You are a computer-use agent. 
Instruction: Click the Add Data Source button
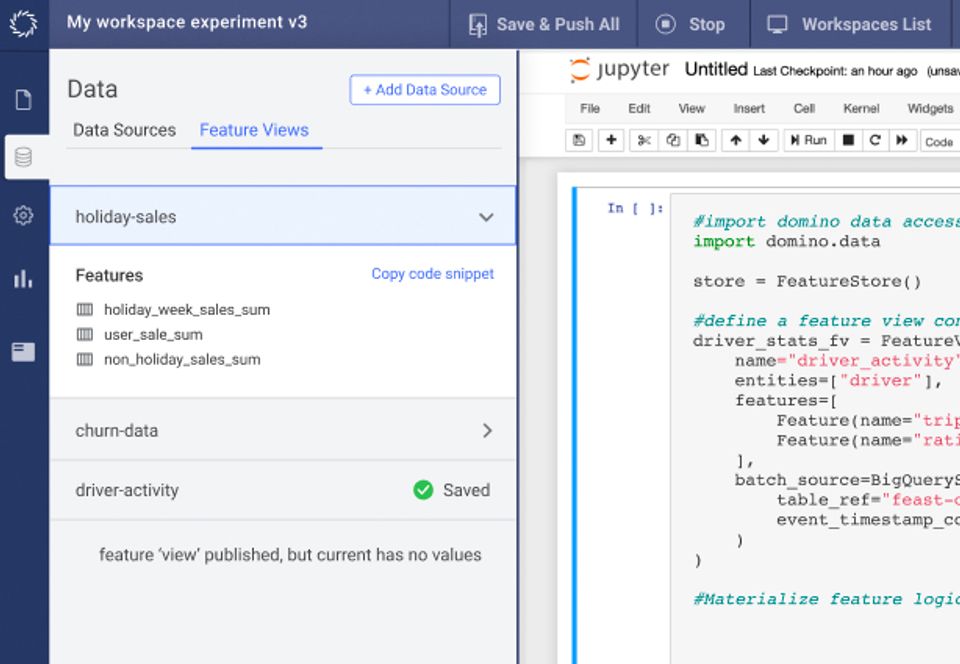[425, 90]
